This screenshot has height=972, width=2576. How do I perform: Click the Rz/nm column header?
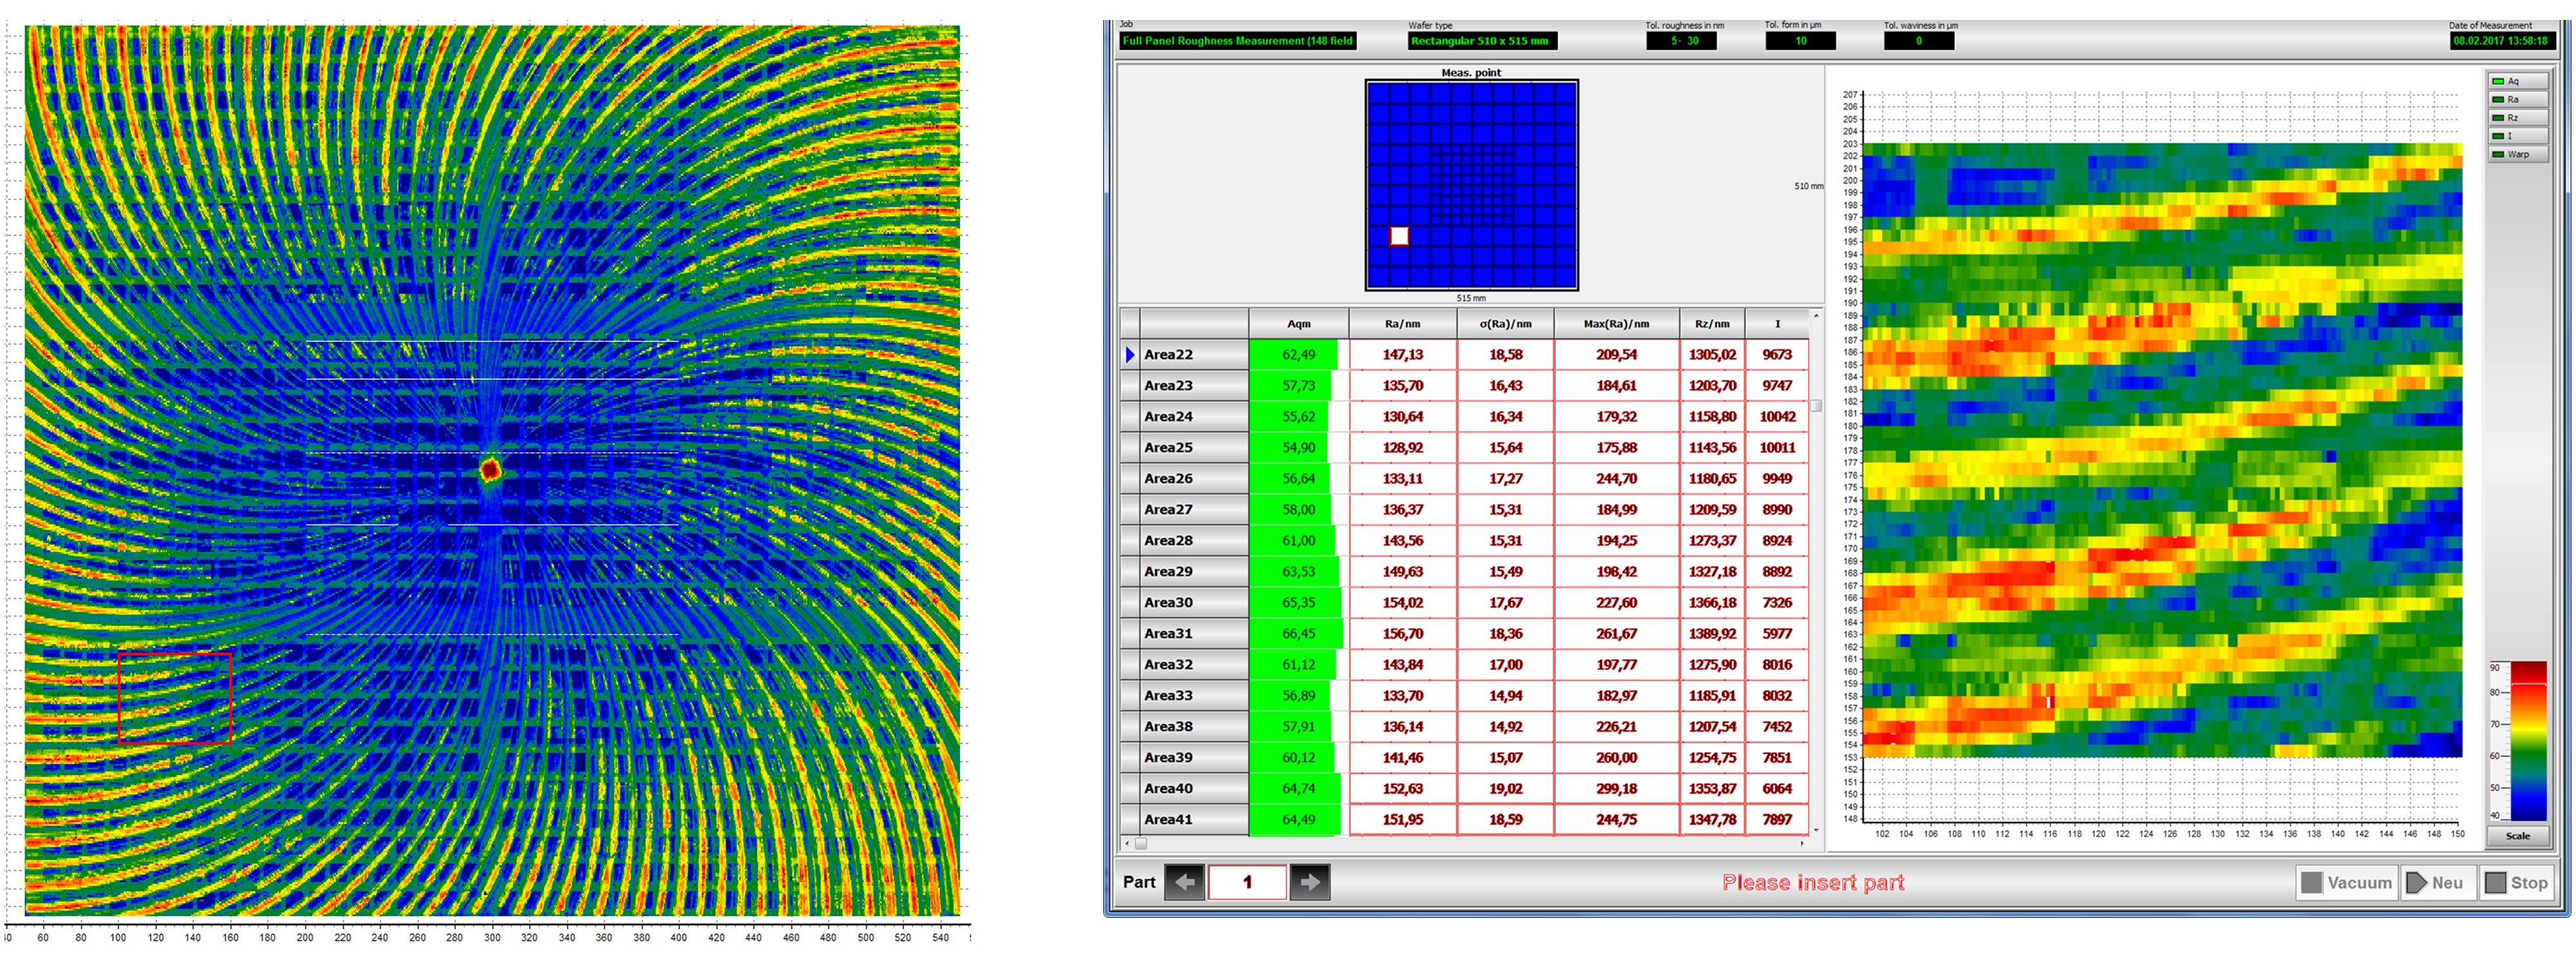(1712, 324)
